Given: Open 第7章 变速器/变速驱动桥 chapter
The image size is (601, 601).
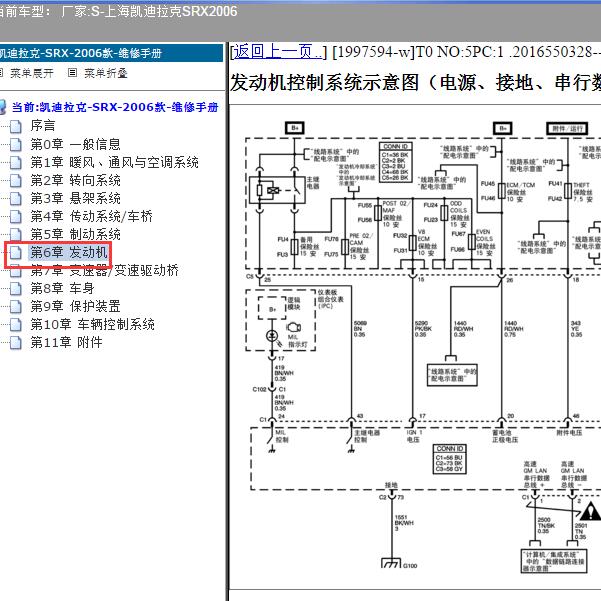Looking at the screenshot, I should pyautogui.click(x=105, y=270).
